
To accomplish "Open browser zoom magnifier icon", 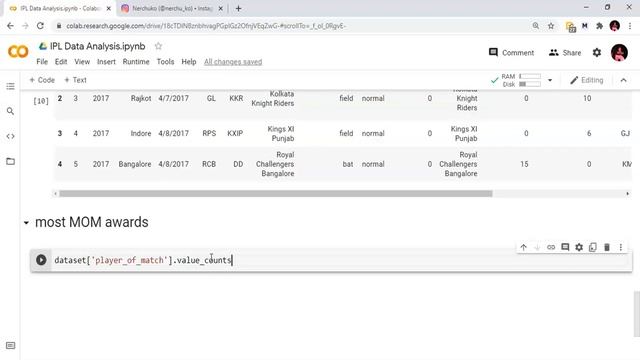I will (536, 26).
